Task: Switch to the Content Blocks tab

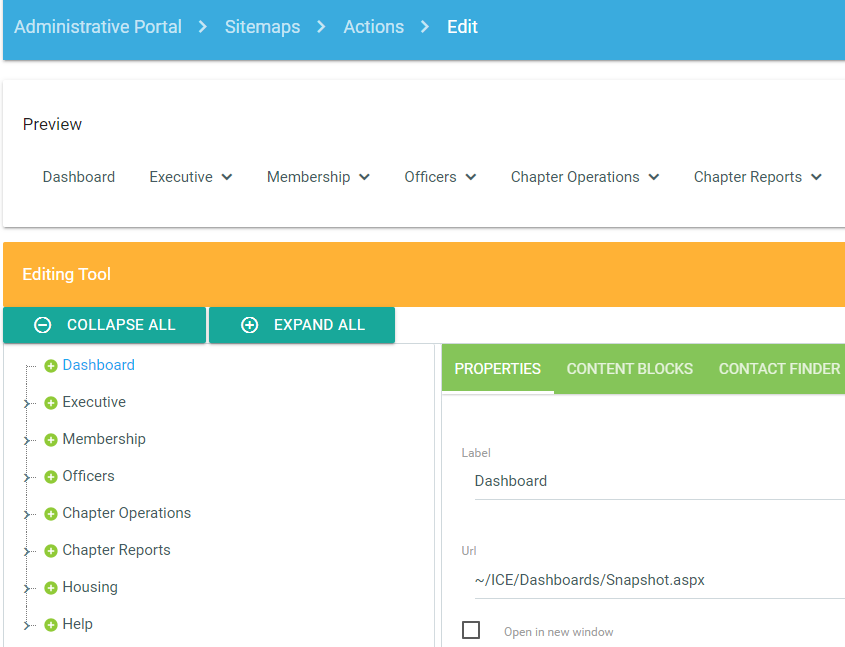Action: tap(629, 369)
